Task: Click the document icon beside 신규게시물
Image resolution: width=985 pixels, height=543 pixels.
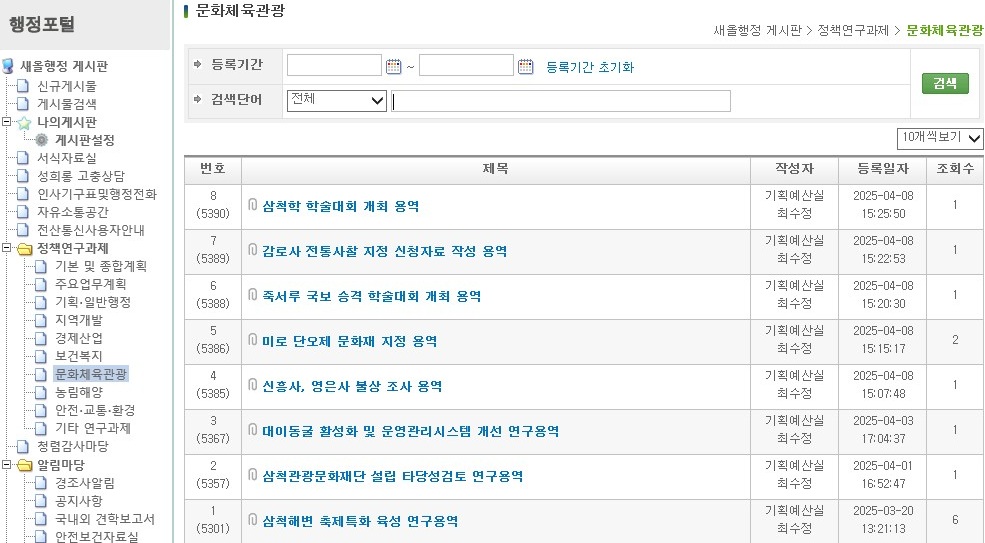Action: (23, 86)
